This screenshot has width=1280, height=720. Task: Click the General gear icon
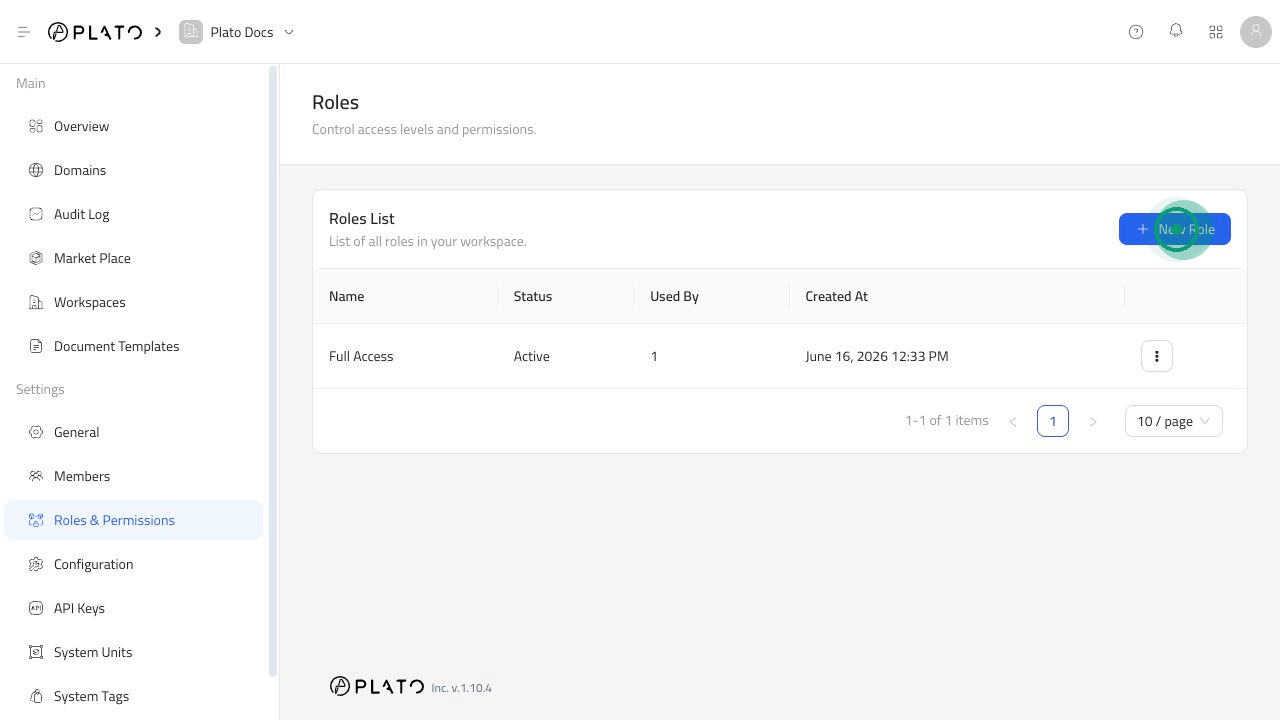(36, 432)
